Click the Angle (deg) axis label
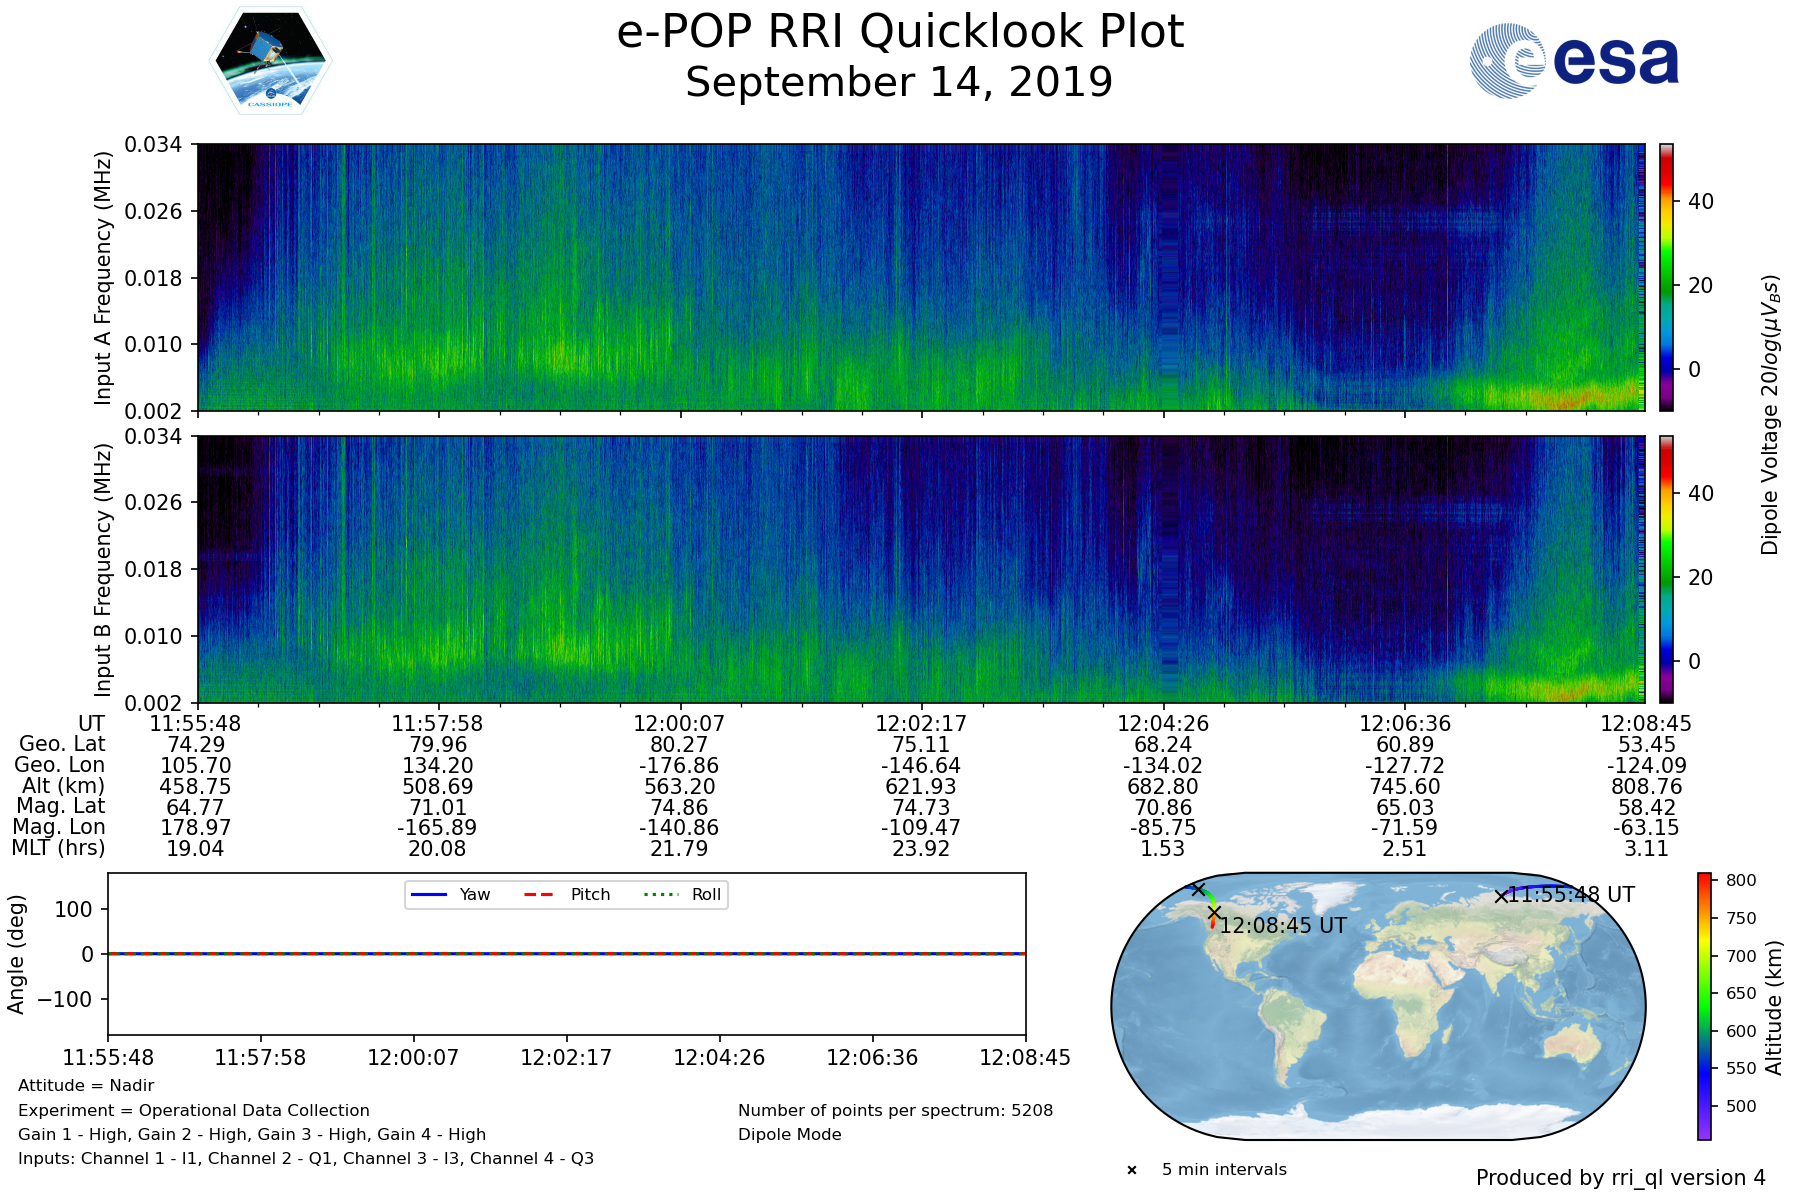Screen dimensions: 1800x1200 [16, 955]
